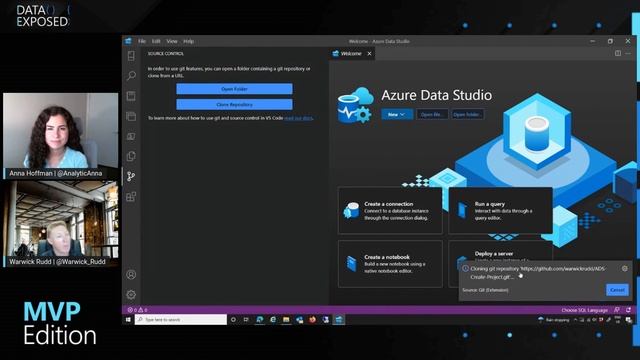
Task: Open the Explorer files view in activity bar
Action: coord(131,156)
